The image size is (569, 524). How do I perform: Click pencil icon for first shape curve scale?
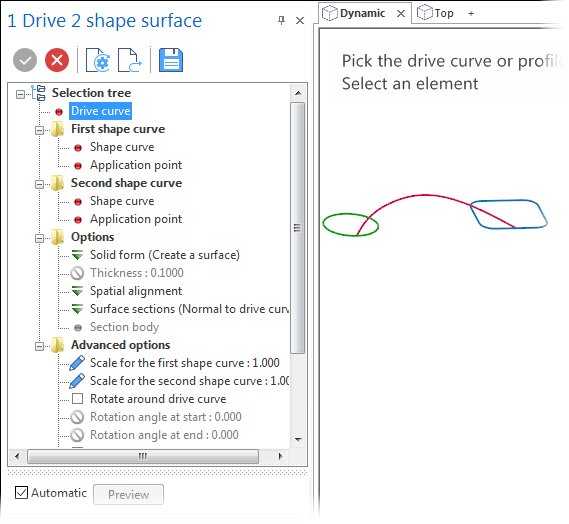coord(77,363)
